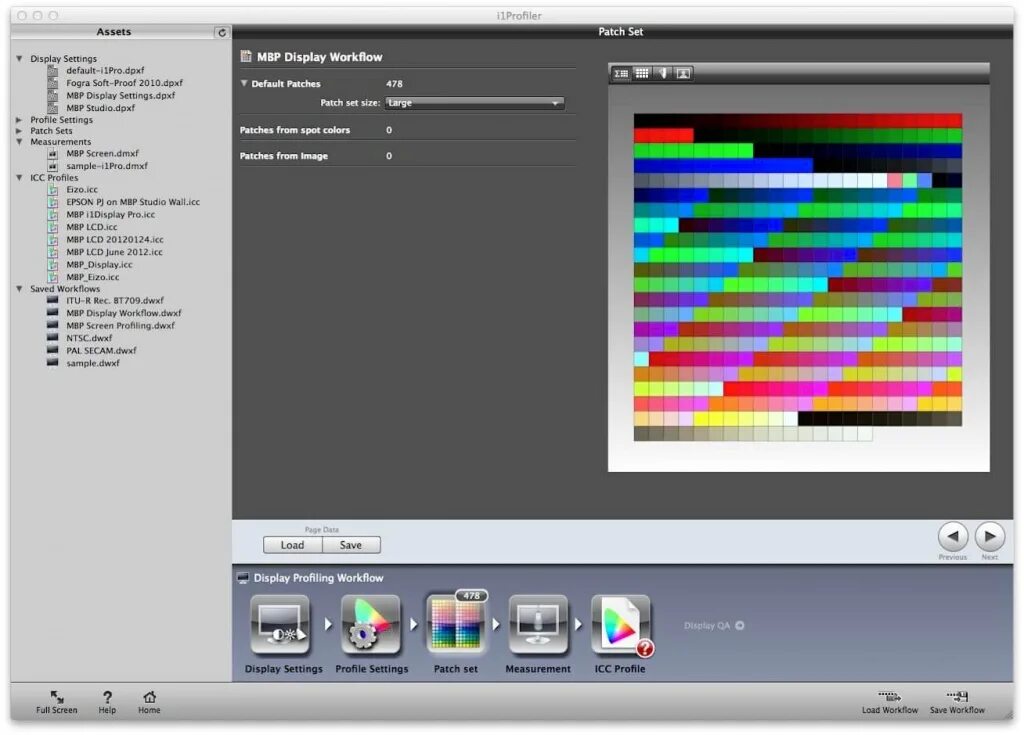Click the Display Profiling Workflow monitor icon
This screenshot has height=735, width=1024.
coord(243,578)
